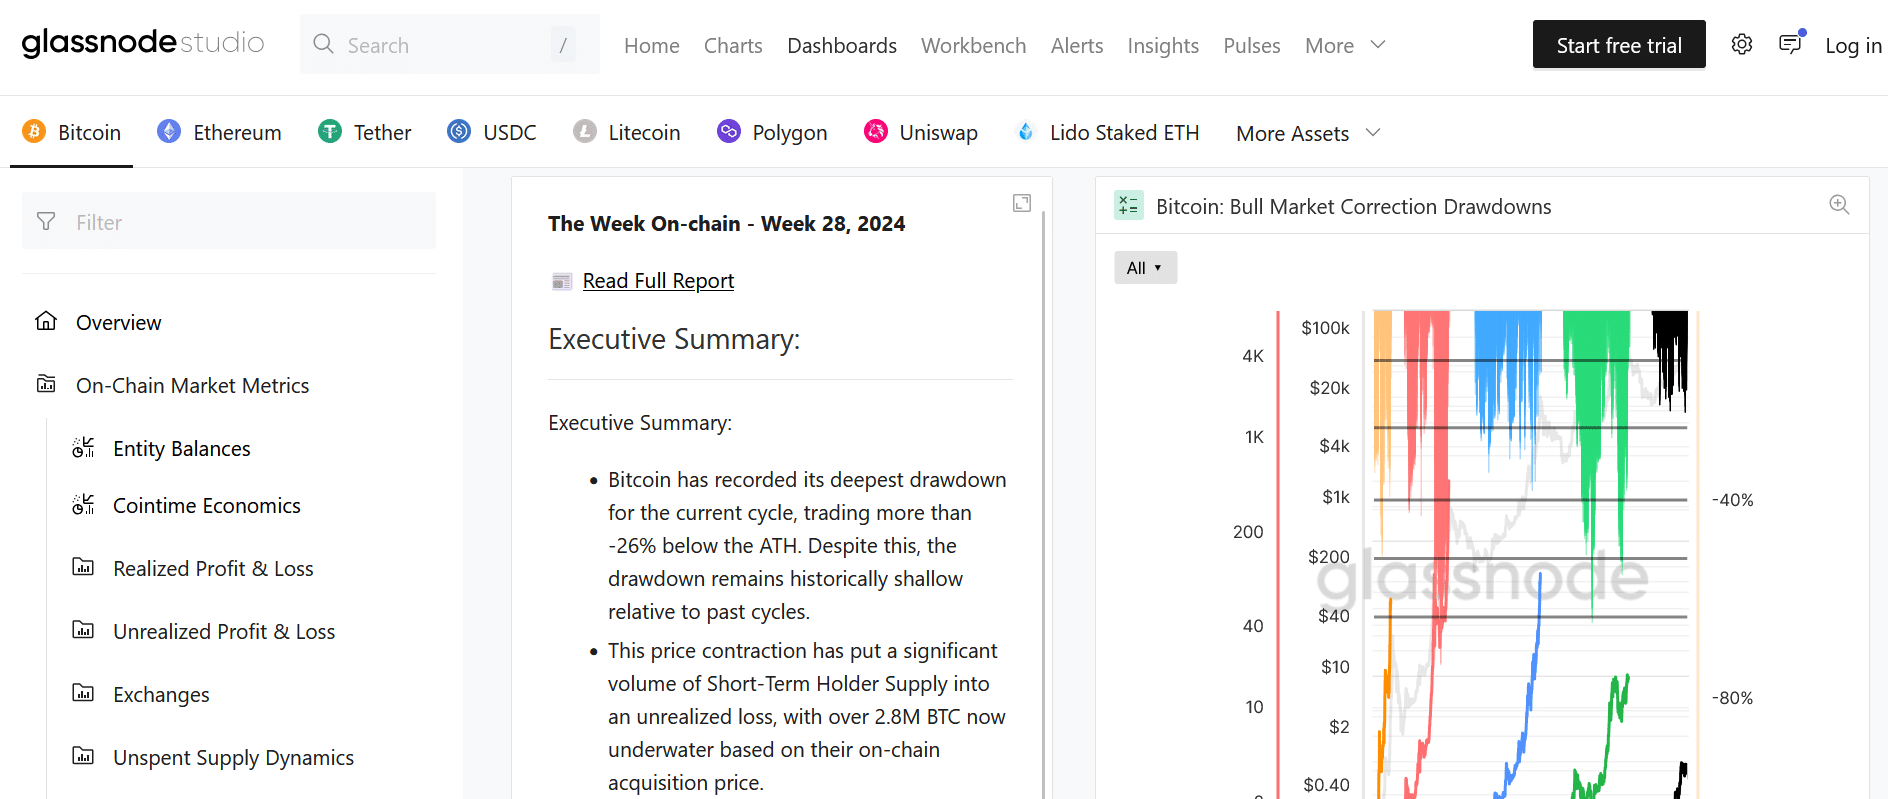Click the search magnifier icon
The image size is (1888, 799).
pos(323,44)
